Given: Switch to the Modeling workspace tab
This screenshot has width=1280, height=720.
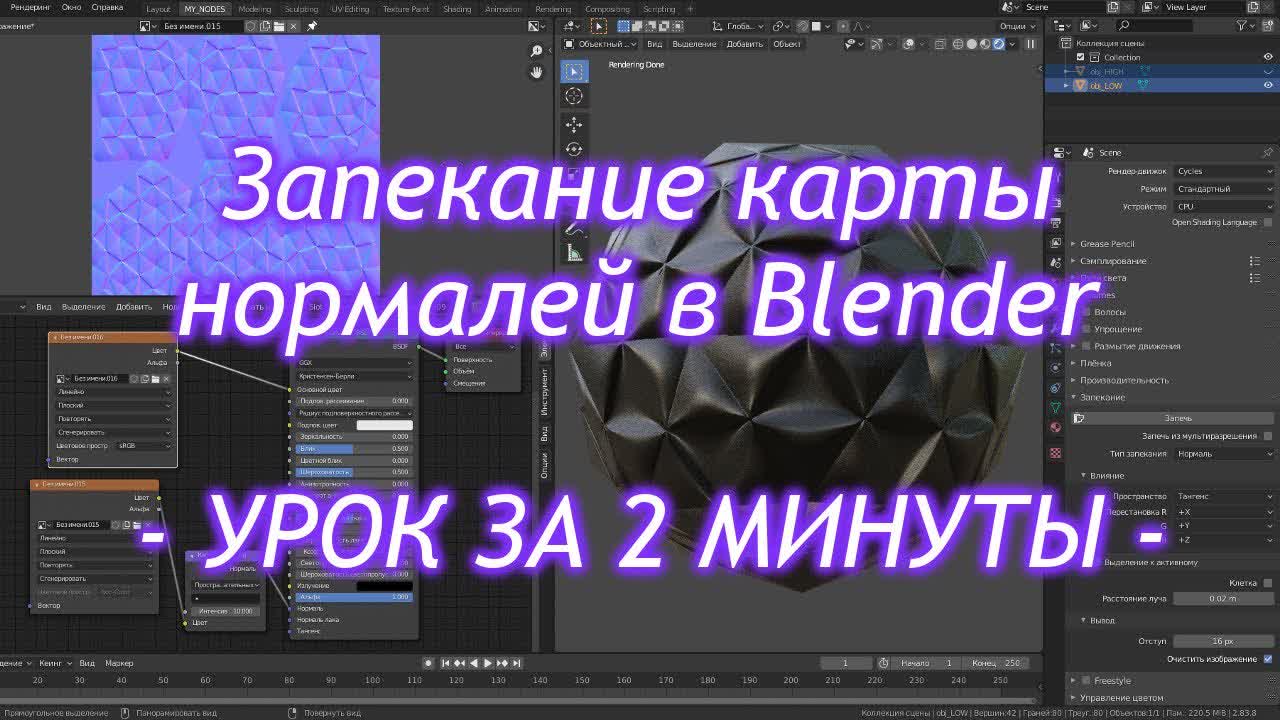Looking at the screenshot, I should 254,9.
